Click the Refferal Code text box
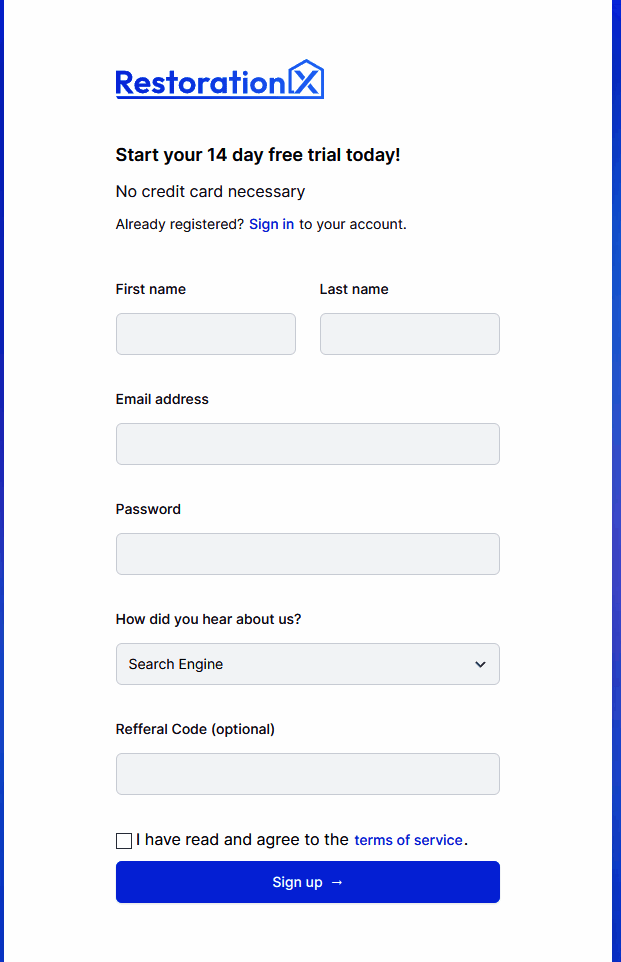 [x=307, y=774]
